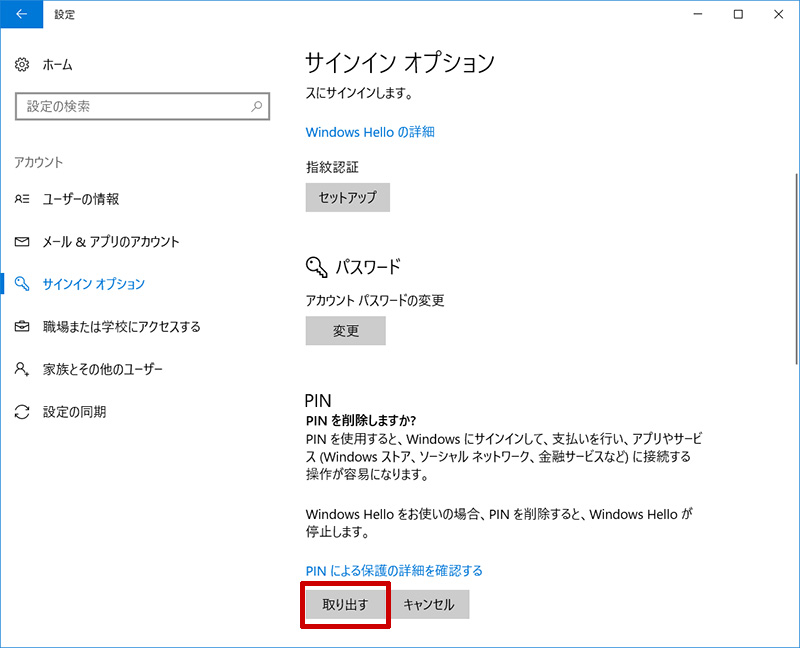Viewport: 800px width, 648px height.
Task: Click the アカウント sidebar header
Action: (x=39, y=162)
